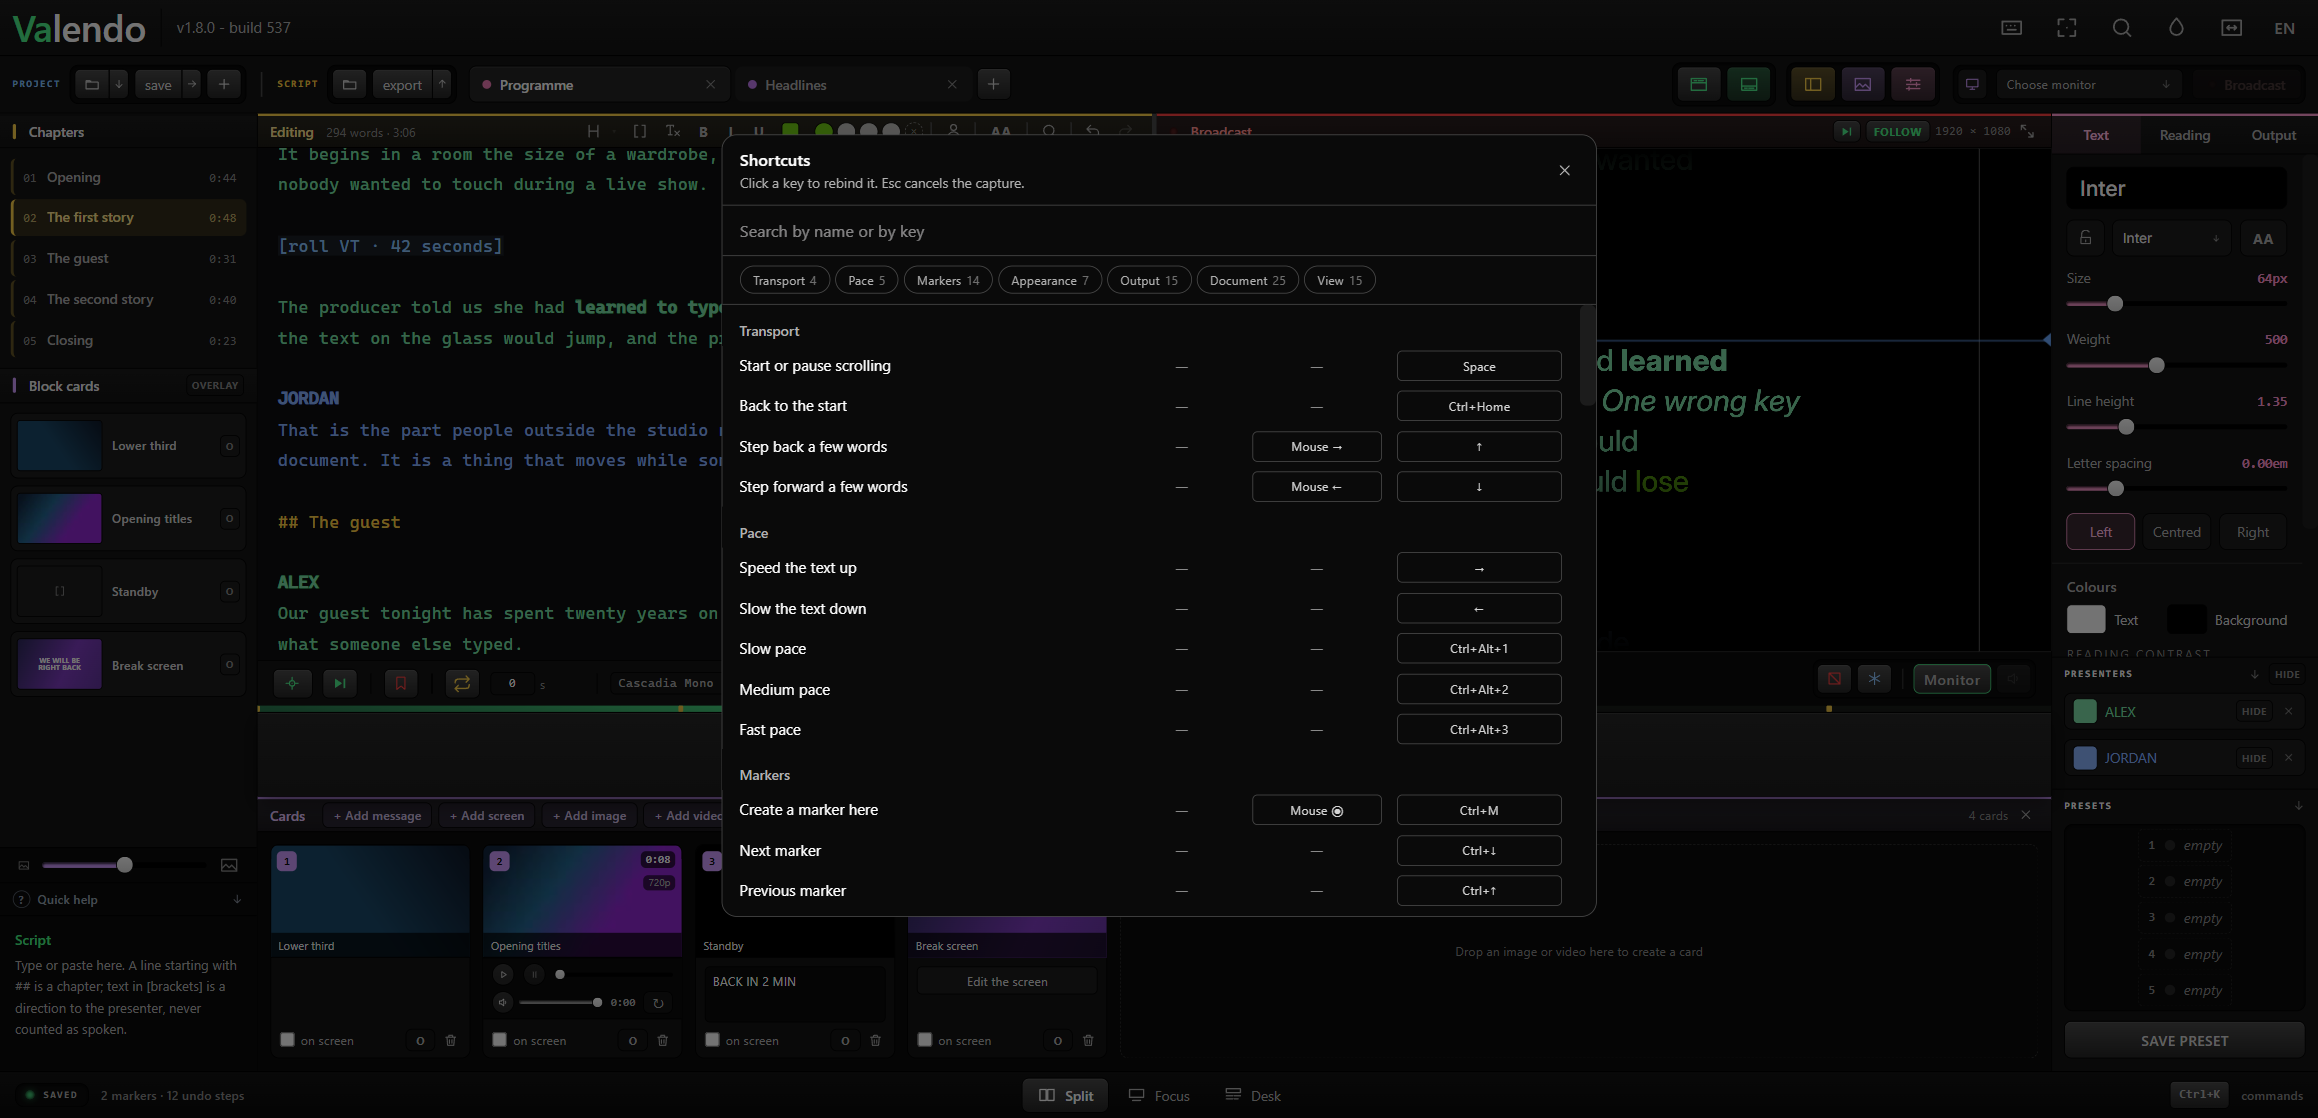This screenshot has height=1118, width=2318.
Task: Hide presenter ALEX
Action: pyautogui.click(x=2254, y=712)
